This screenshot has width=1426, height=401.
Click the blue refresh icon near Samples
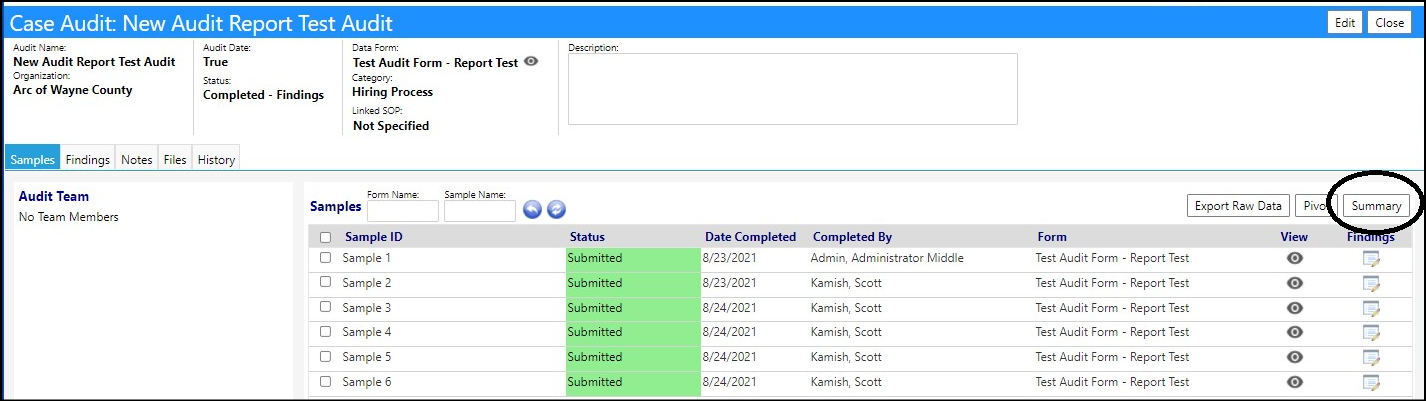click(x=556, y=209)
